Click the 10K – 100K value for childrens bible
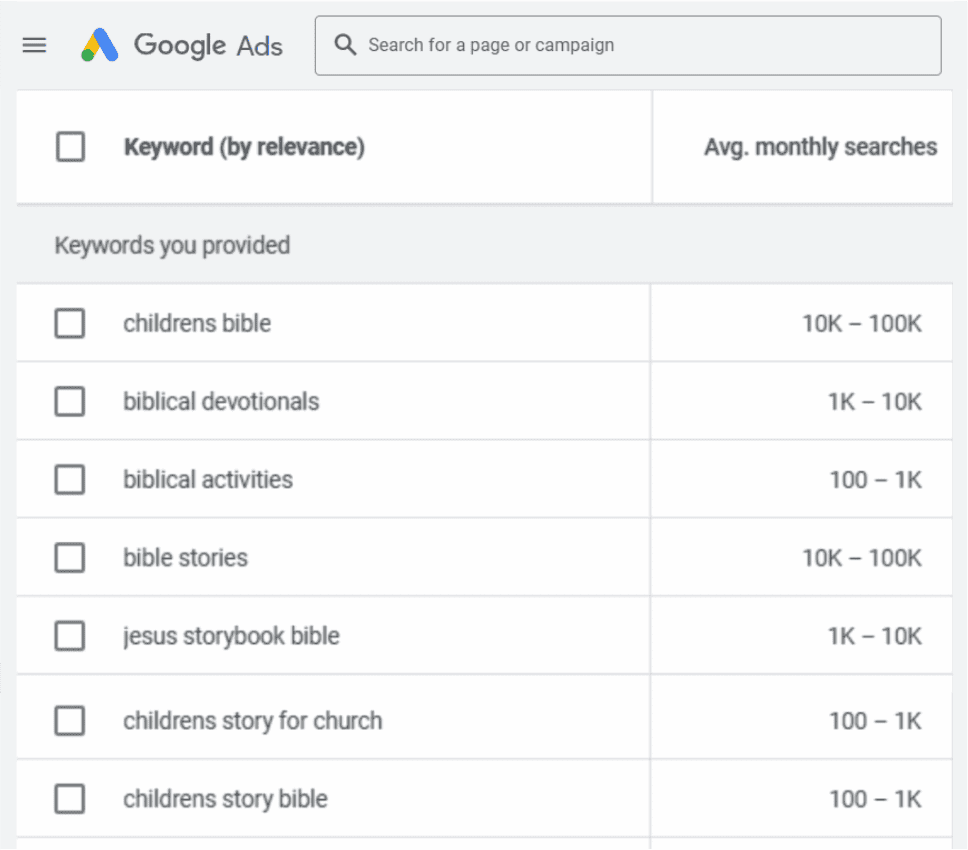Screen dimensions: 968x850 (861, 323)
